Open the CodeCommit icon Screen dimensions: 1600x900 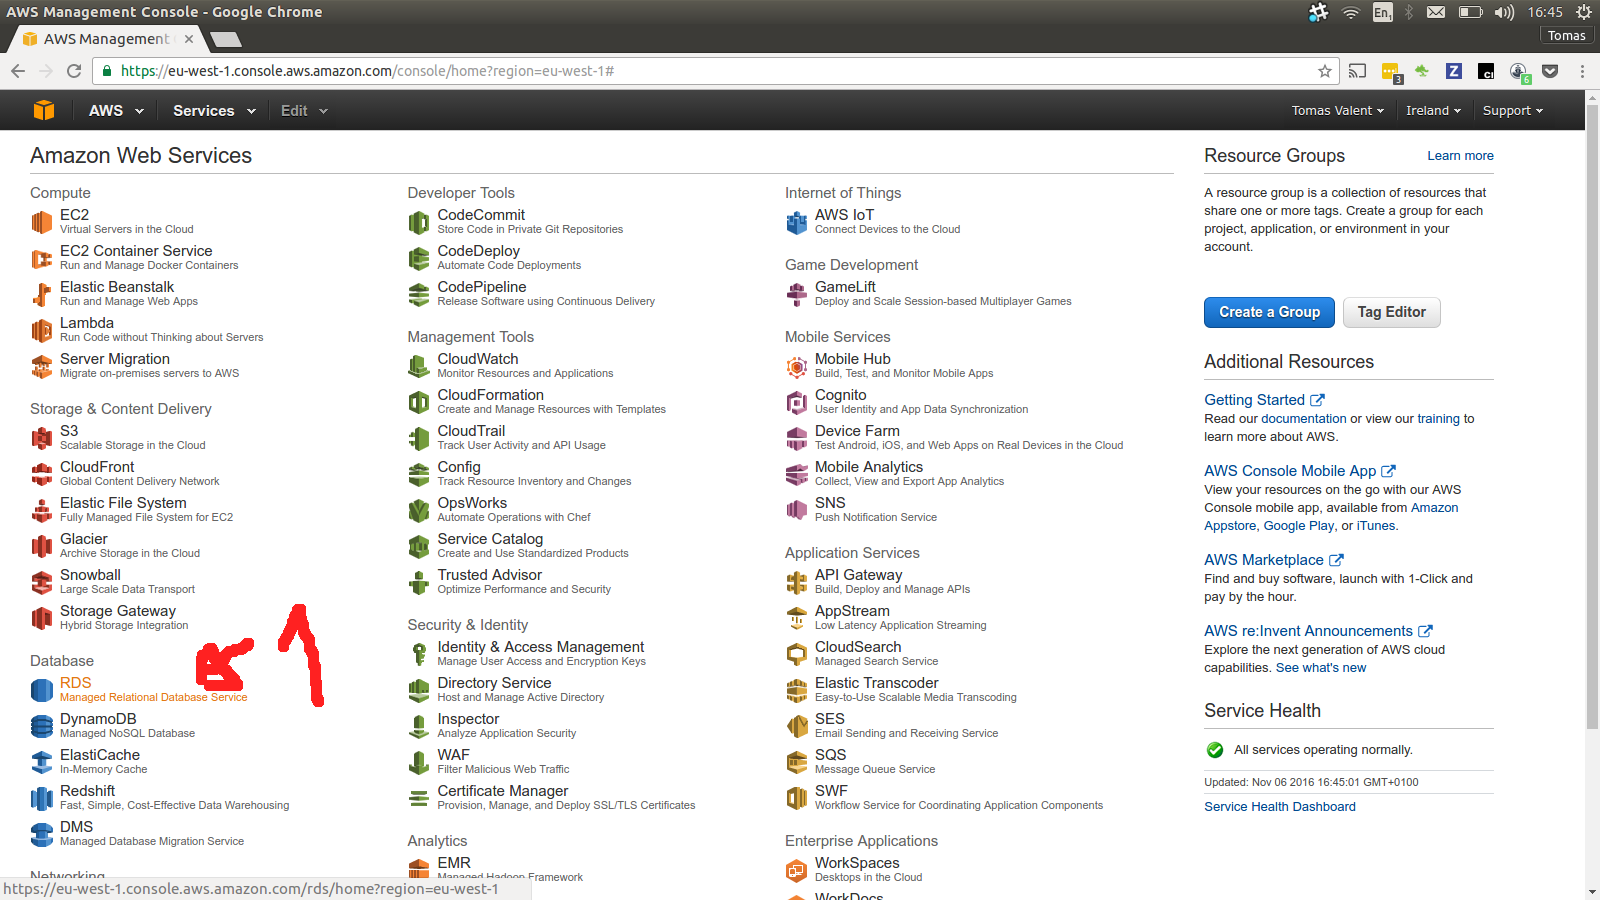[419, 222]
